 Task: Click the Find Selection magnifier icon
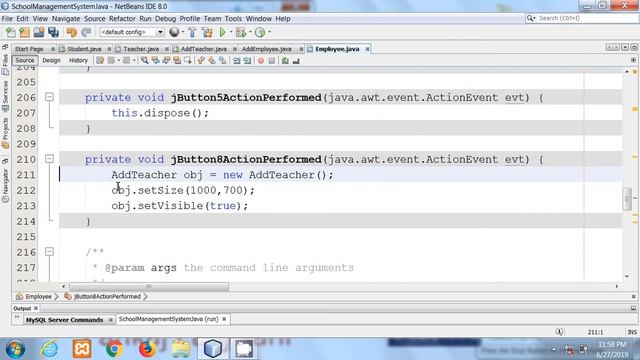pos(144,60)
